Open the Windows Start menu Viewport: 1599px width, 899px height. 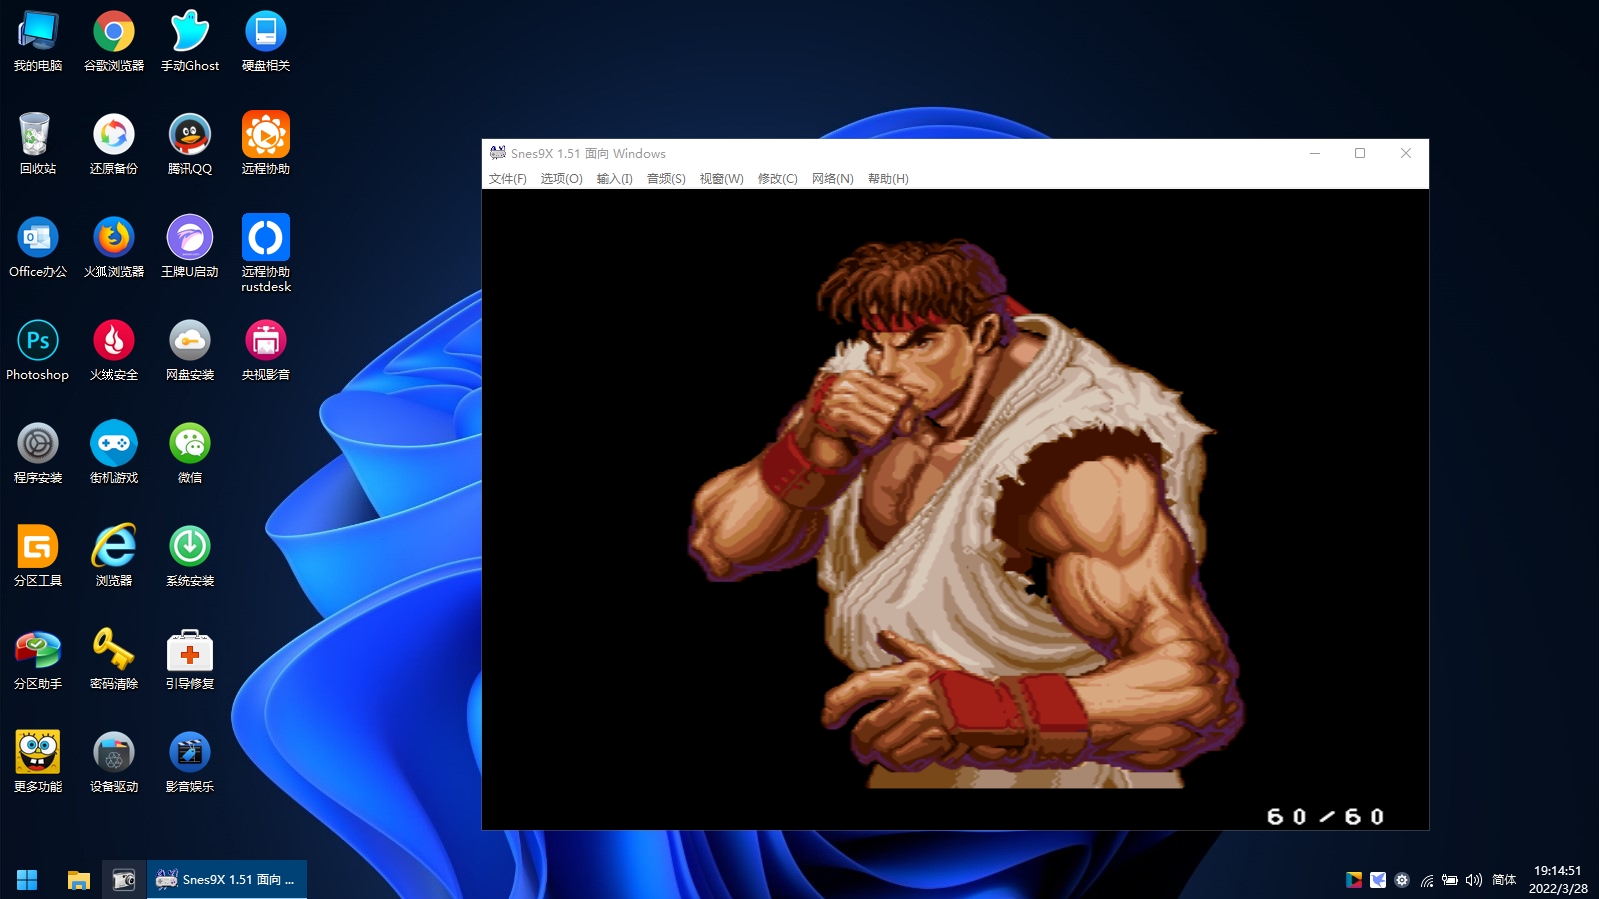27,880
